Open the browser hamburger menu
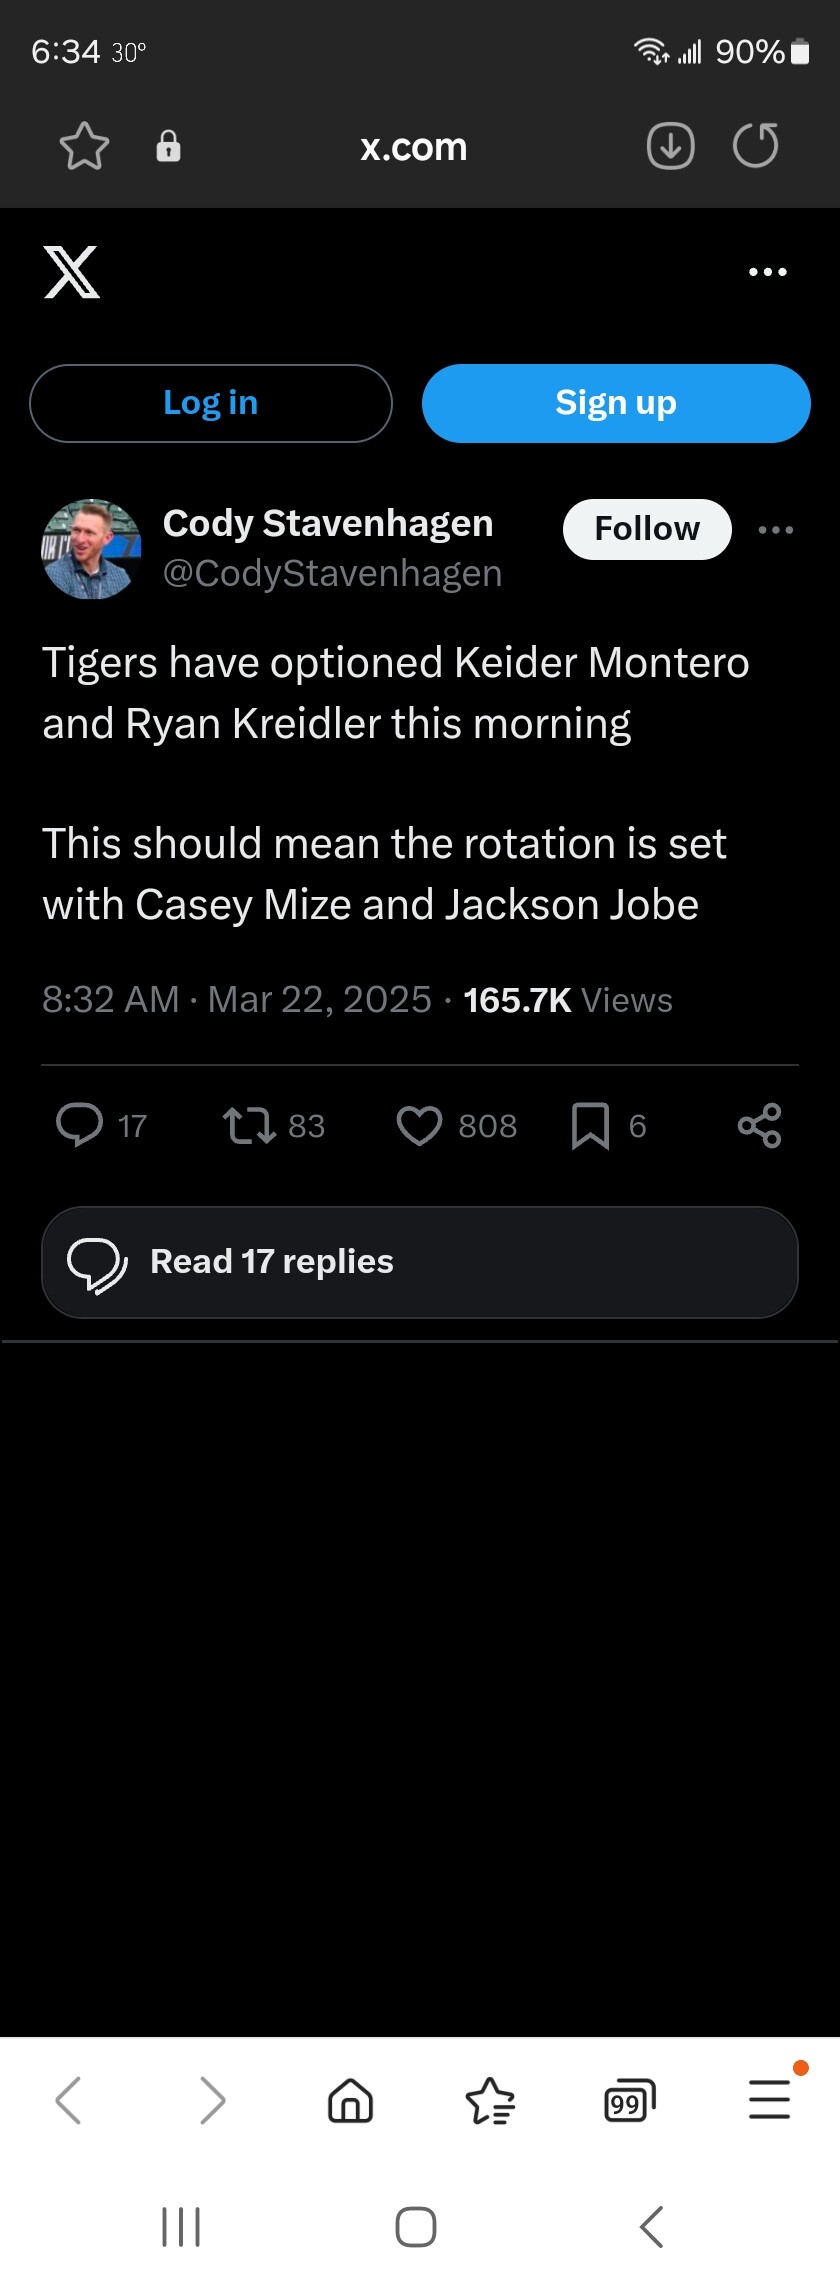 769,2098
